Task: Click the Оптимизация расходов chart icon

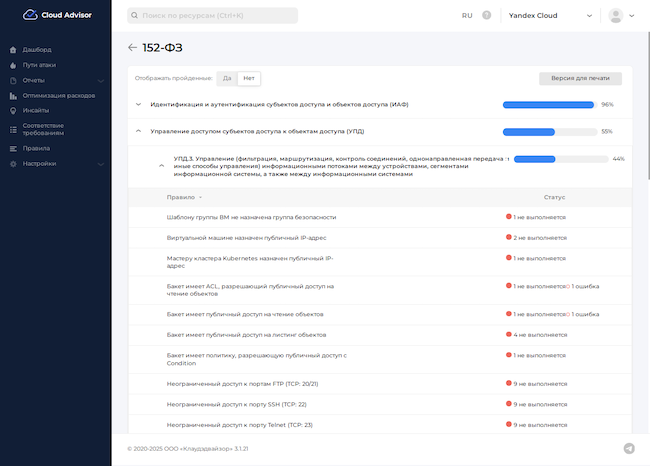Action: point(13,95)
